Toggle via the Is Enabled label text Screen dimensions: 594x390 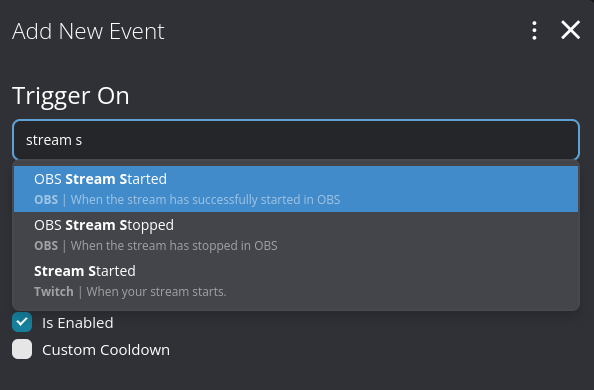coord(78,323)
